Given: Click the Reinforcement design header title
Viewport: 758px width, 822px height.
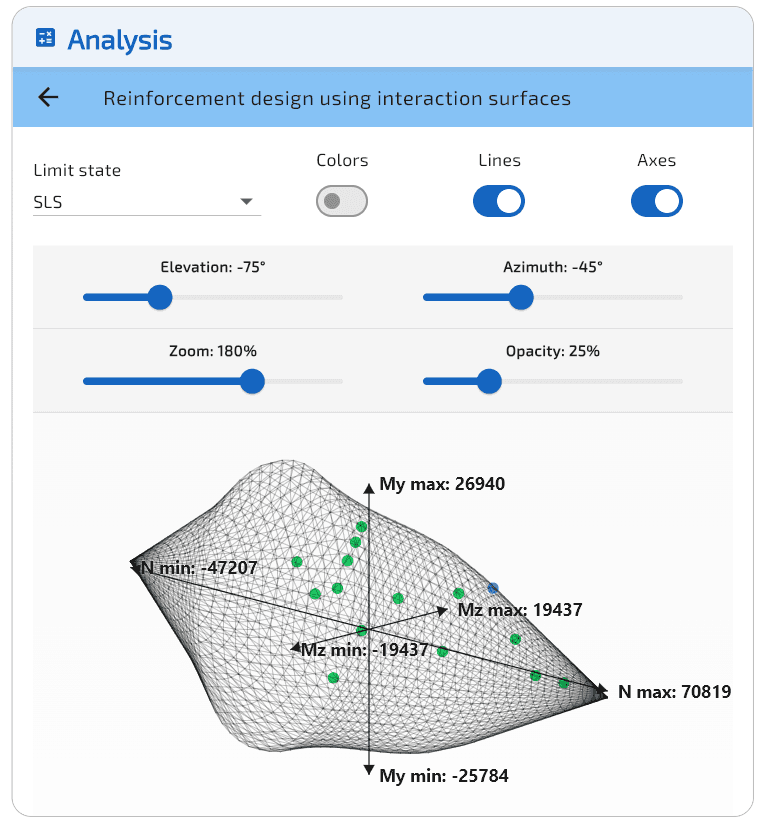Looking at the screenshot, I should click(337, 98).
